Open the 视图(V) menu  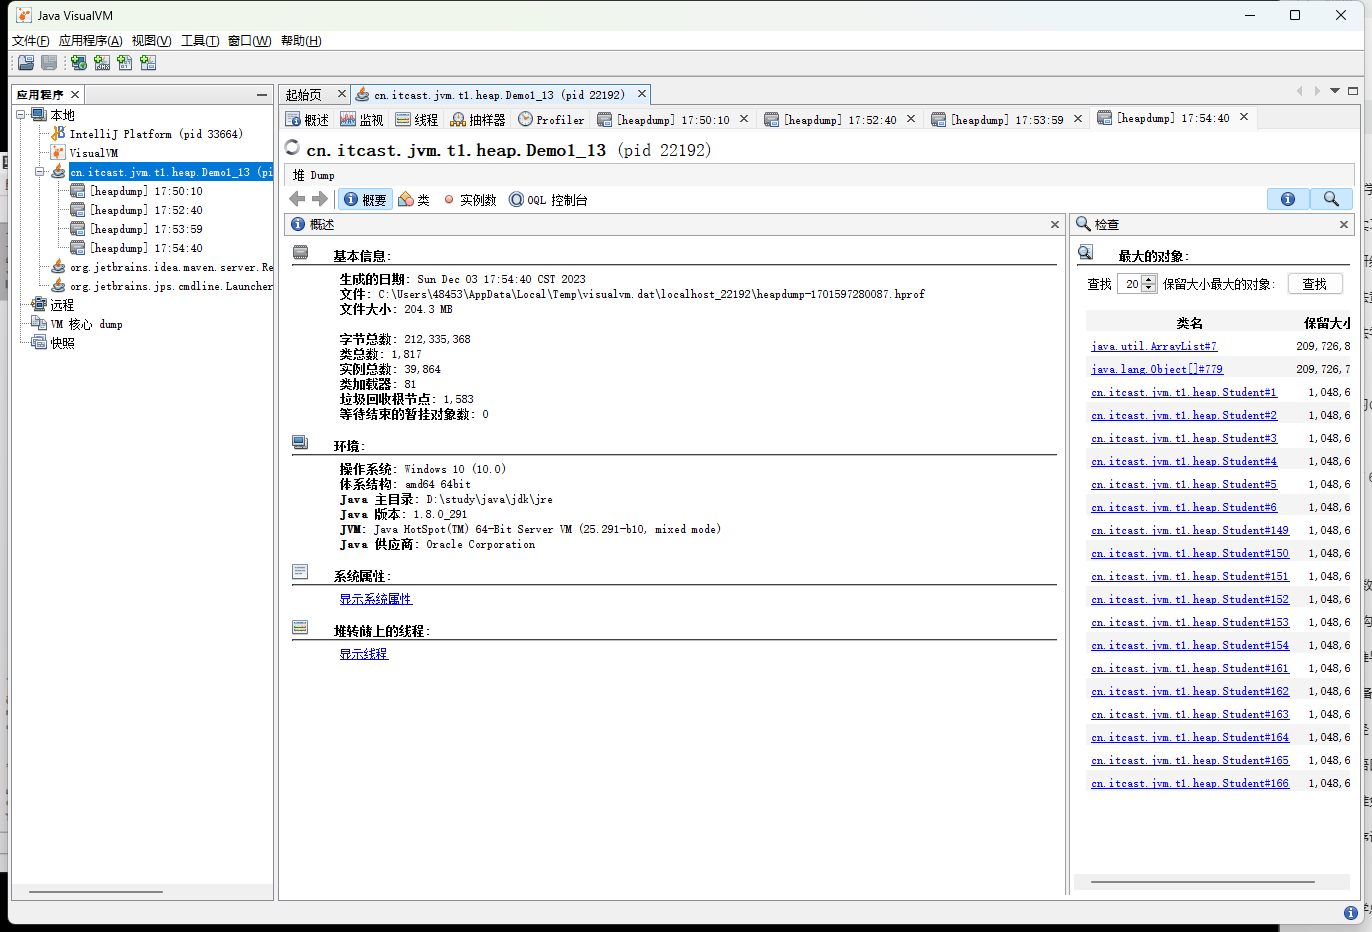(x=151, y=41)
